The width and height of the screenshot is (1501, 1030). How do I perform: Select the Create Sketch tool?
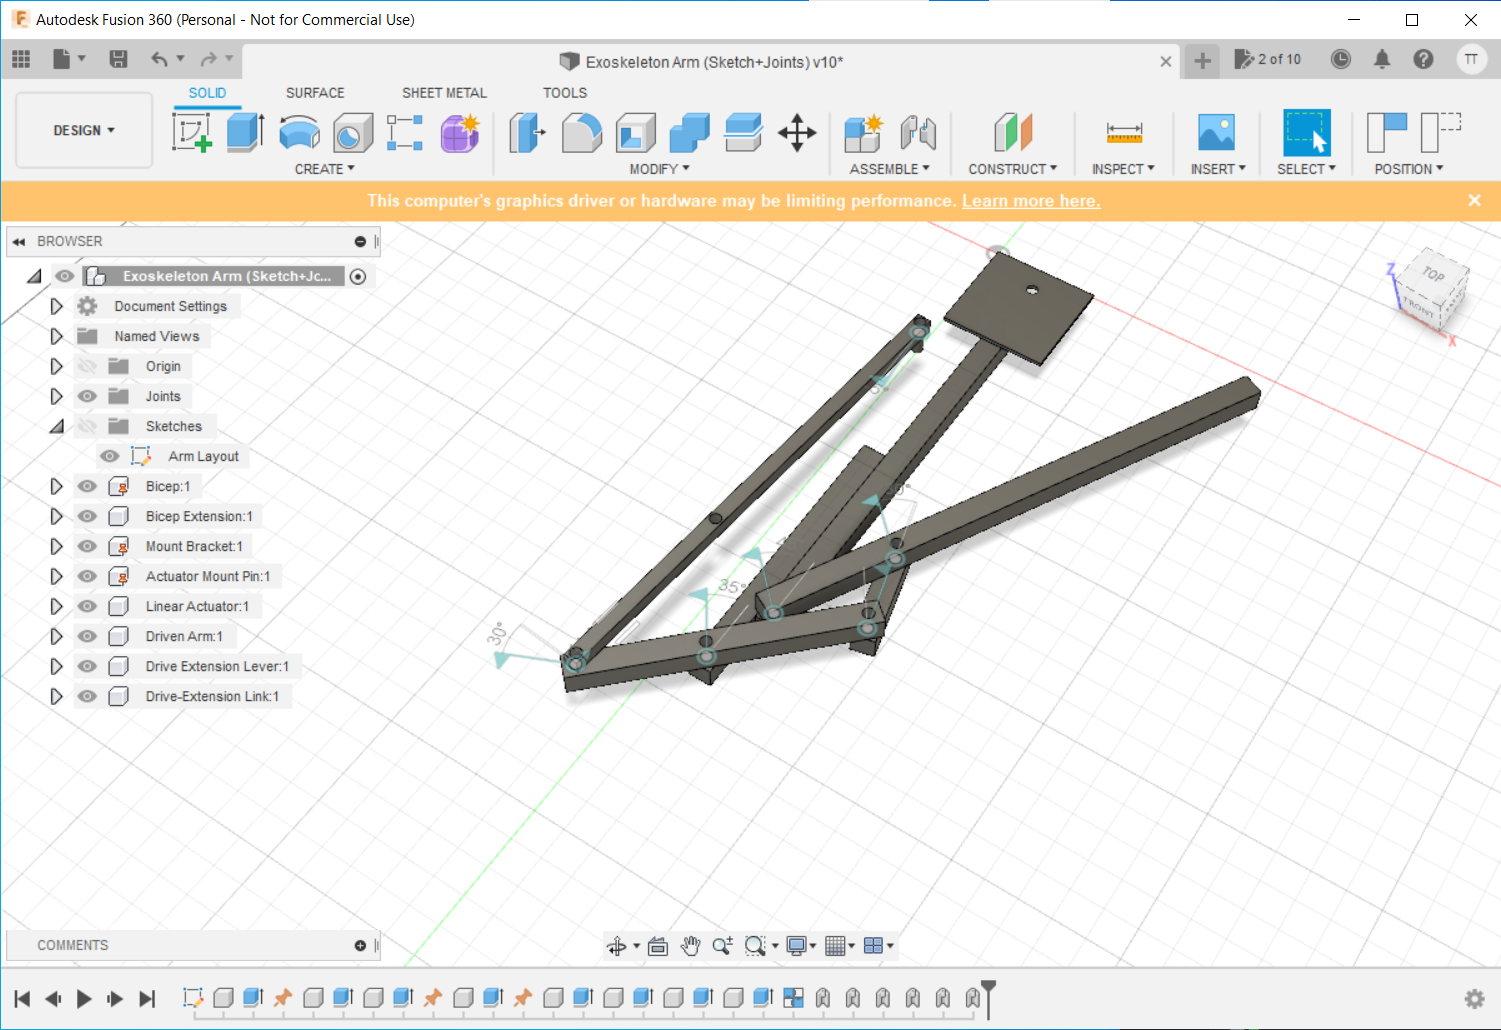pyautogui.click(x=192, y=132)
